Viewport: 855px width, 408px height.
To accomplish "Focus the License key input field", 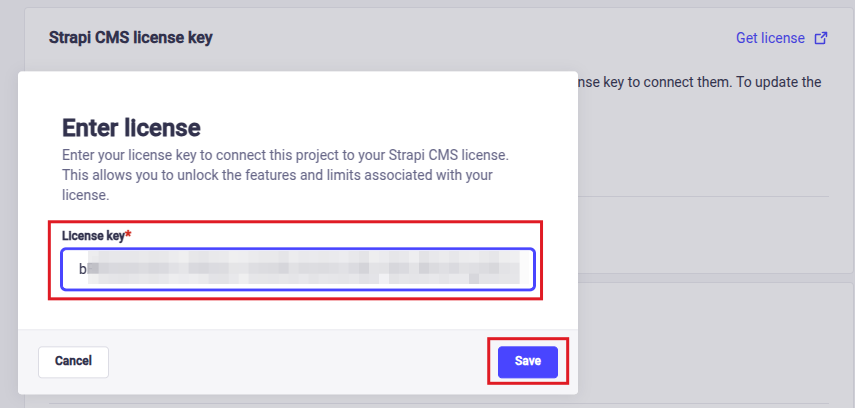I will [x=296, y=269].
